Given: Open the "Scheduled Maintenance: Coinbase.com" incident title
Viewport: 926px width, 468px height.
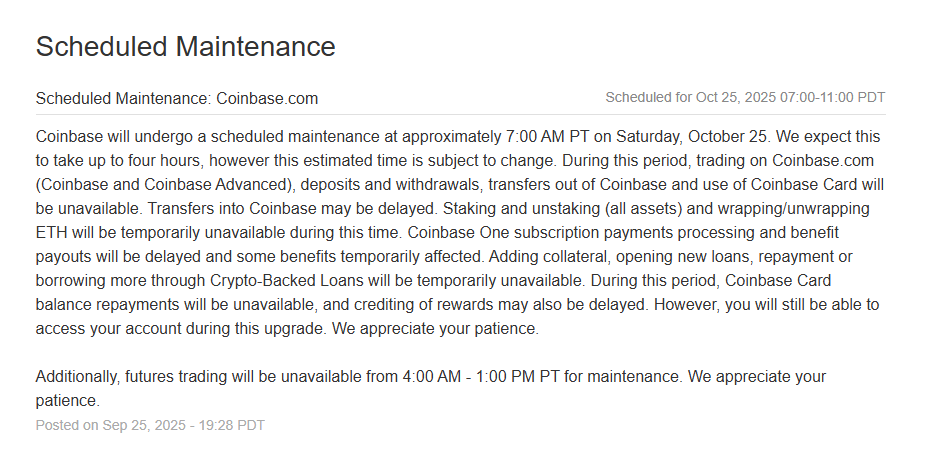Looking at the screenshot, I should pyautogui.click(x=177, y=98).
